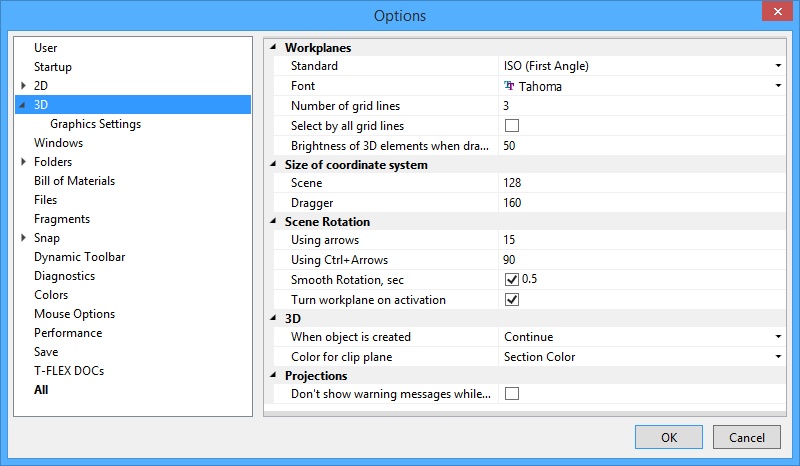This screenshot has height=466, width=800.
Task: Open the Color for clip plane dropdown
Action: (778, 357)
